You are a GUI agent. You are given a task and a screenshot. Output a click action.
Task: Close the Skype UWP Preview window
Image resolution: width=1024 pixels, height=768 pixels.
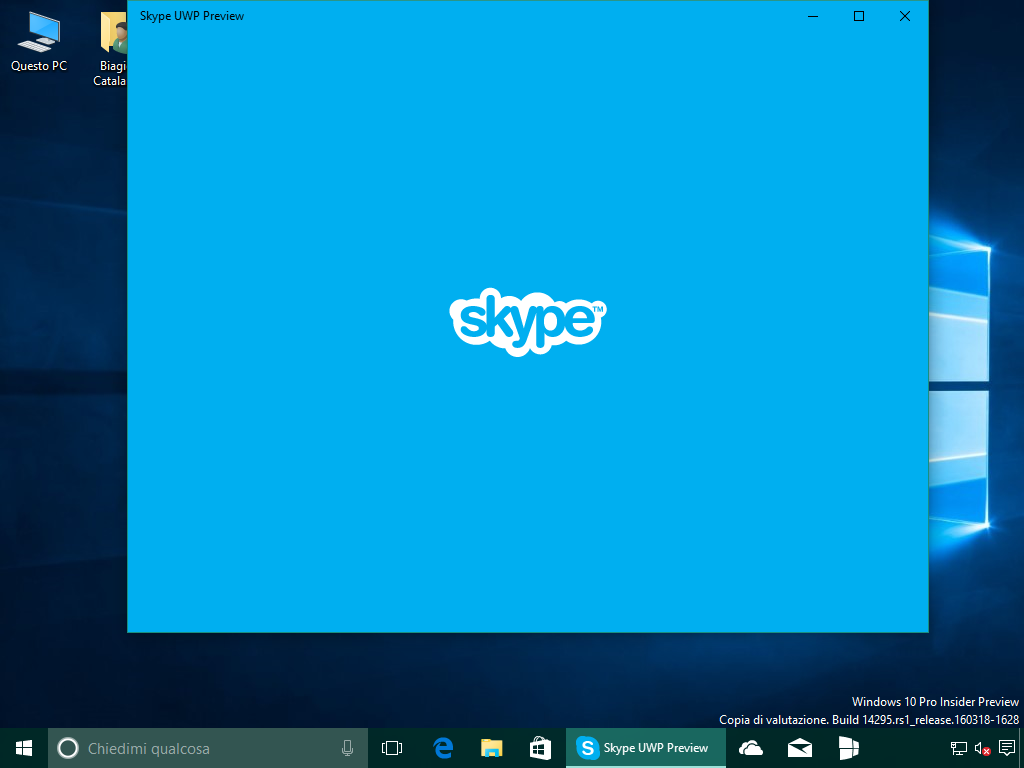point(904,16)
